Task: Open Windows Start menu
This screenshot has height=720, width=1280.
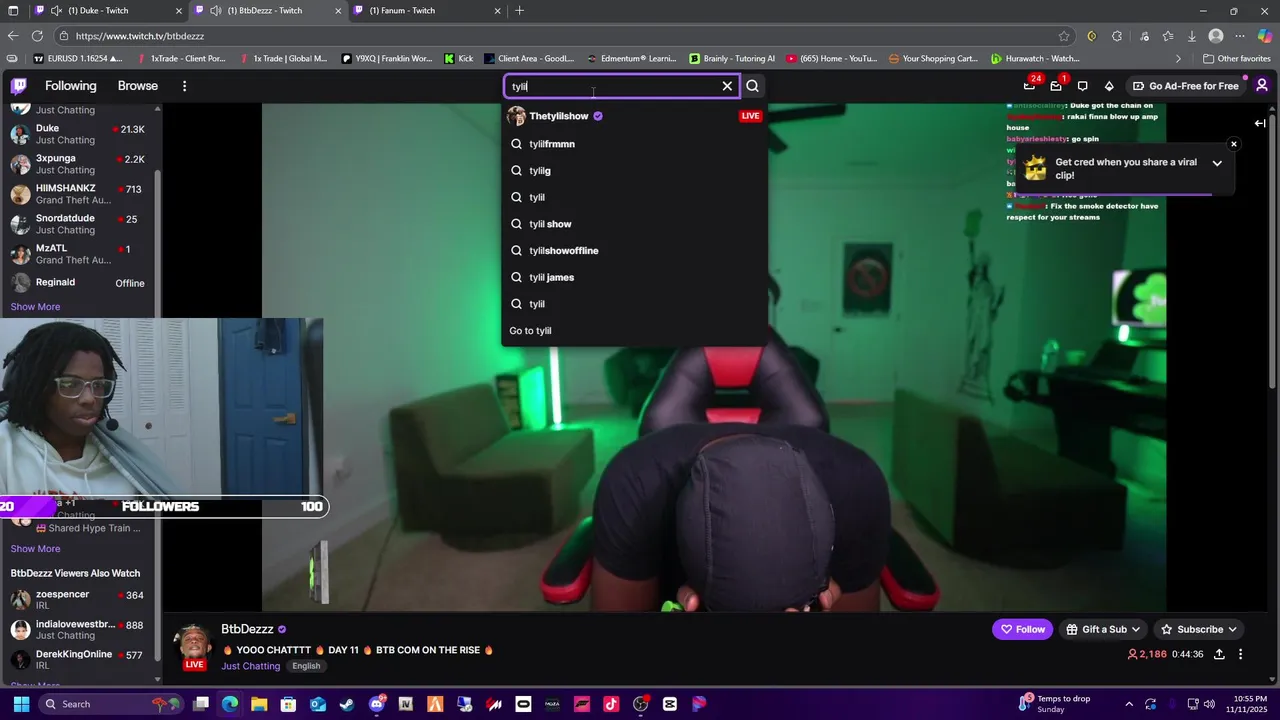Action: 21,704
